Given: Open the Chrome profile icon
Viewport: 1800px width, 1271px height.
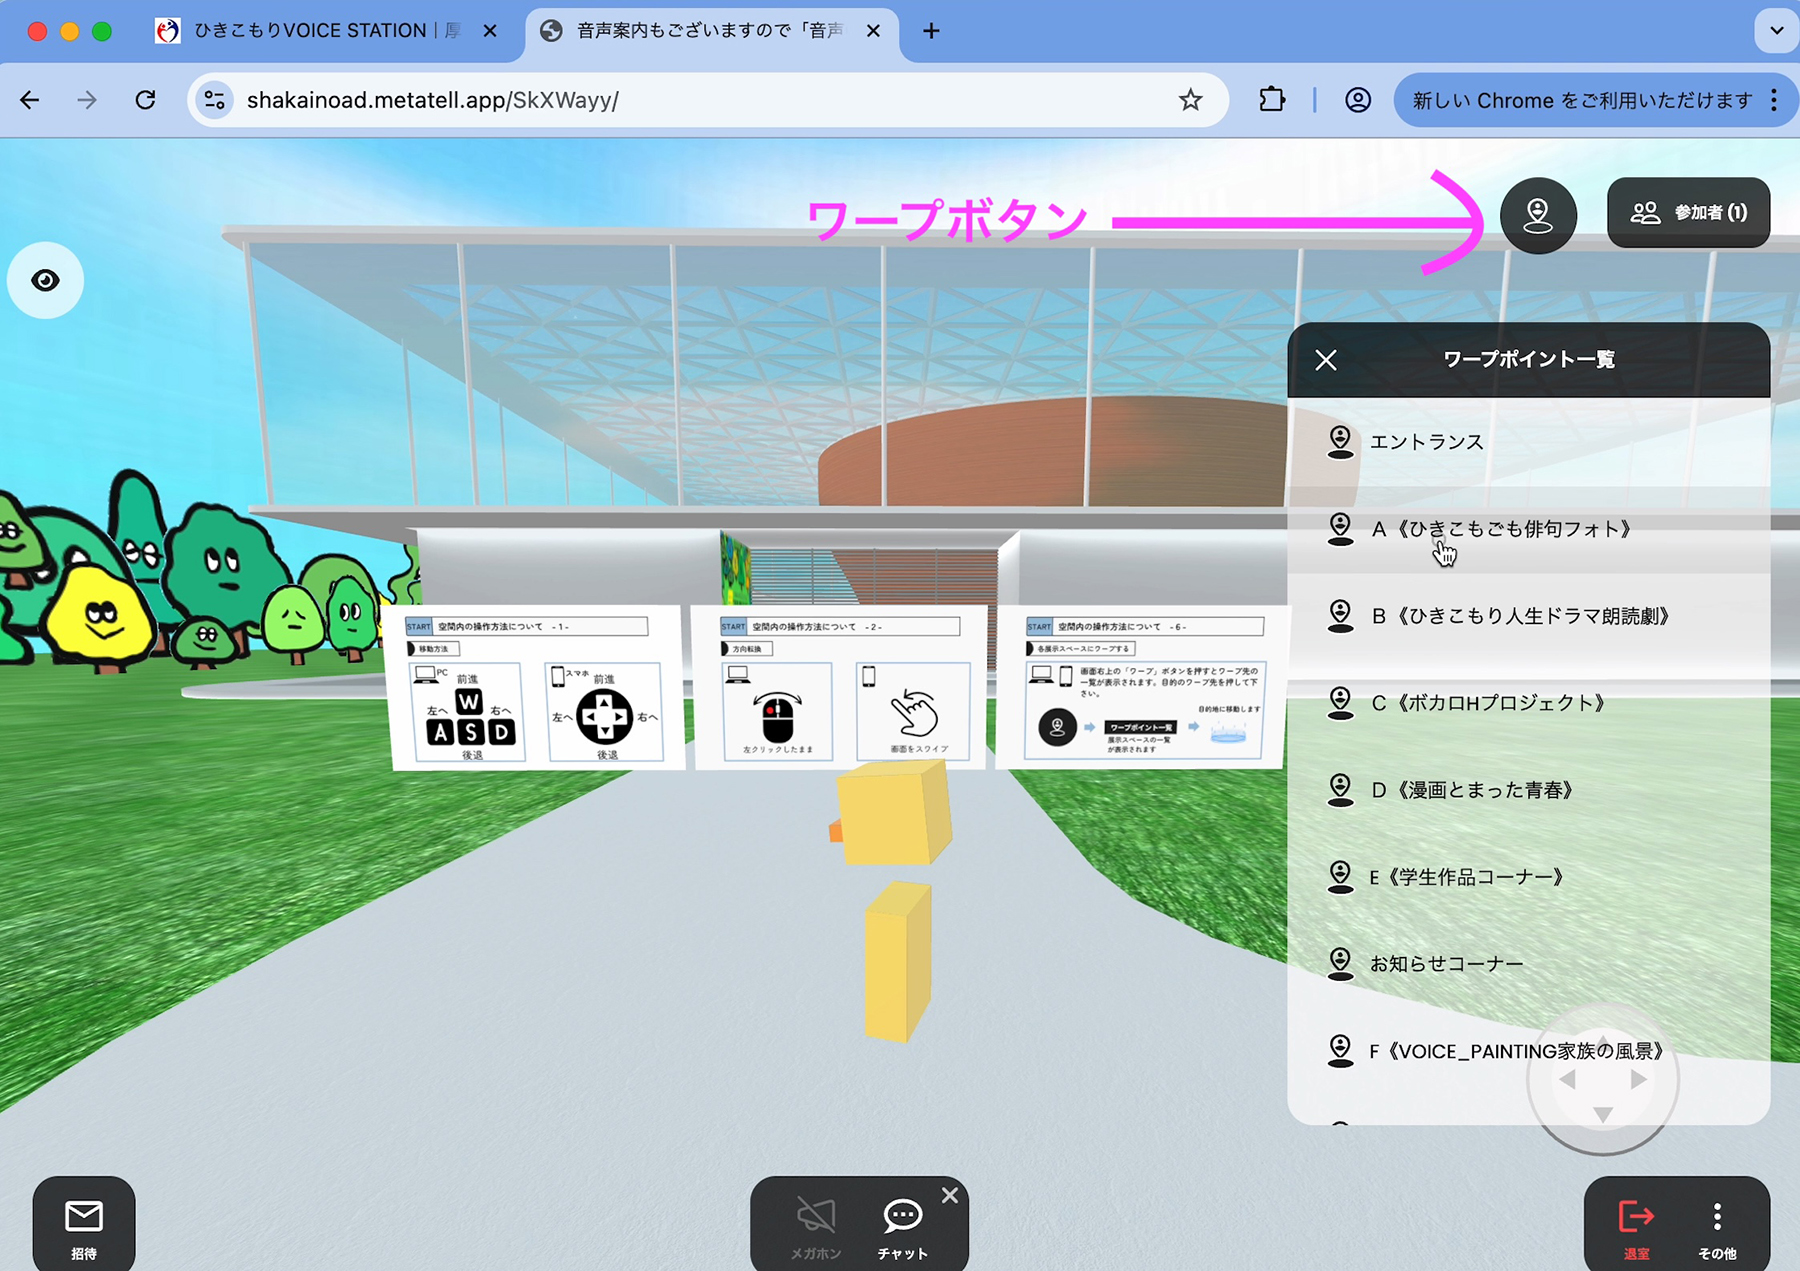Looking at the screenshot, I should click(x=1358, y=100).
